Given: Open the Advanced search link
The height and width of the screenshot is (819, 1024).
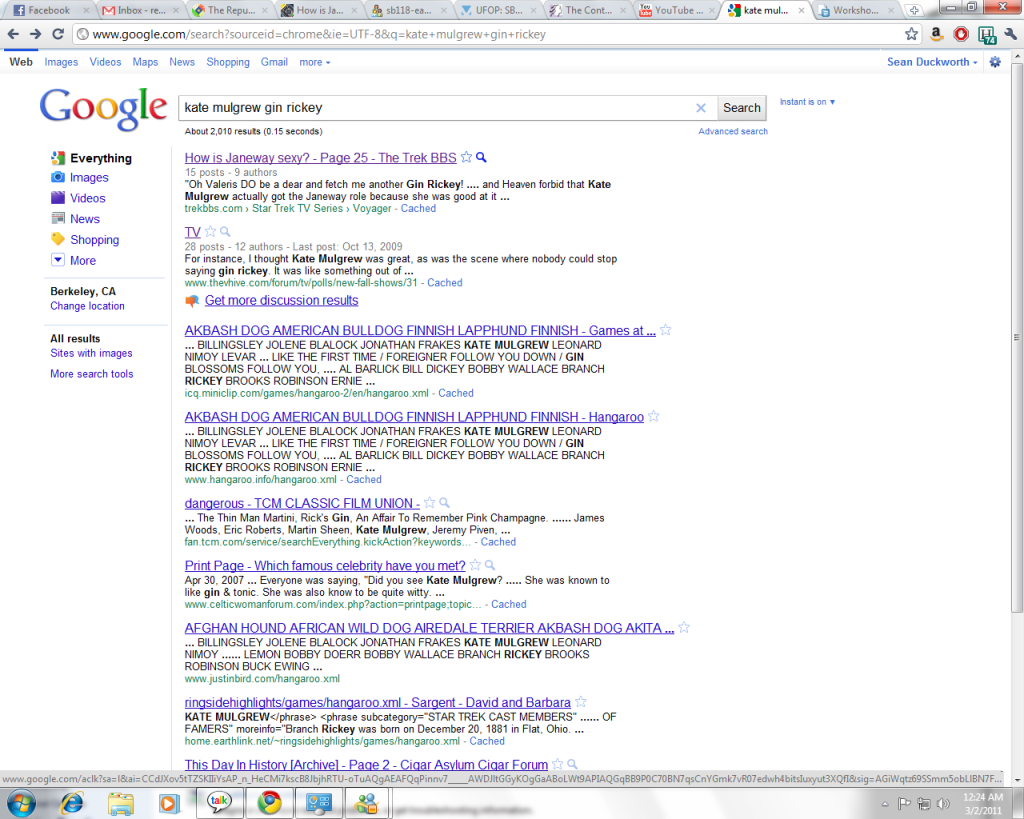Looking at the screenshot, I should tap(733, 131).
